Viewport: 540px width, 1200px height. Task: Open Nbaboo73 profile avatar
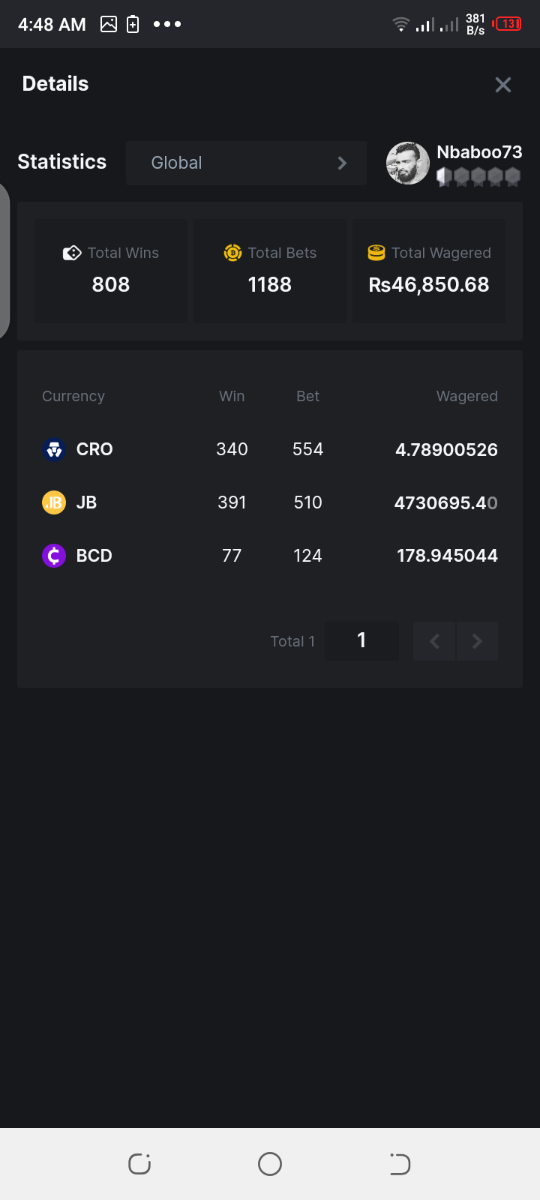coord(408,163)
